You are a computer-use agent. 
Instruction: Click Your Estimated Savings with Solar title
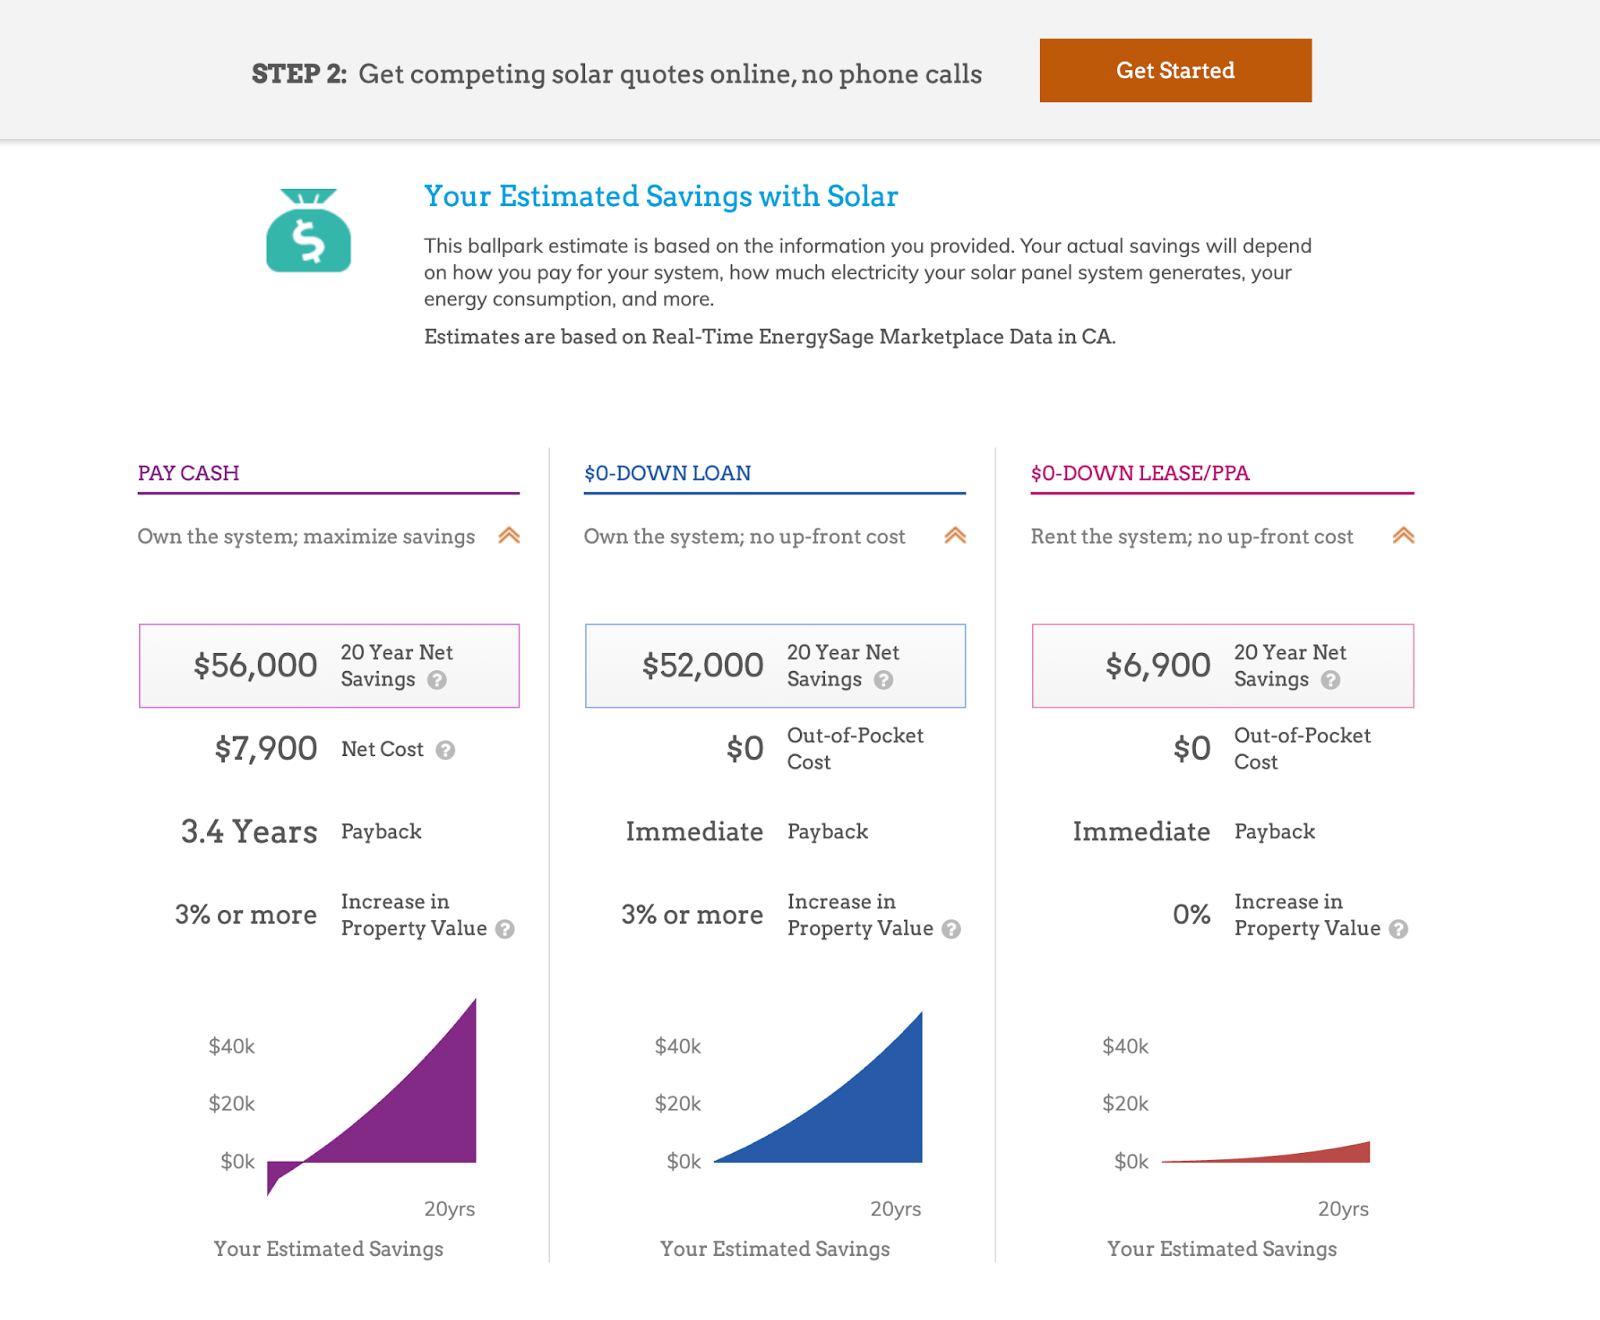[660, 196]
